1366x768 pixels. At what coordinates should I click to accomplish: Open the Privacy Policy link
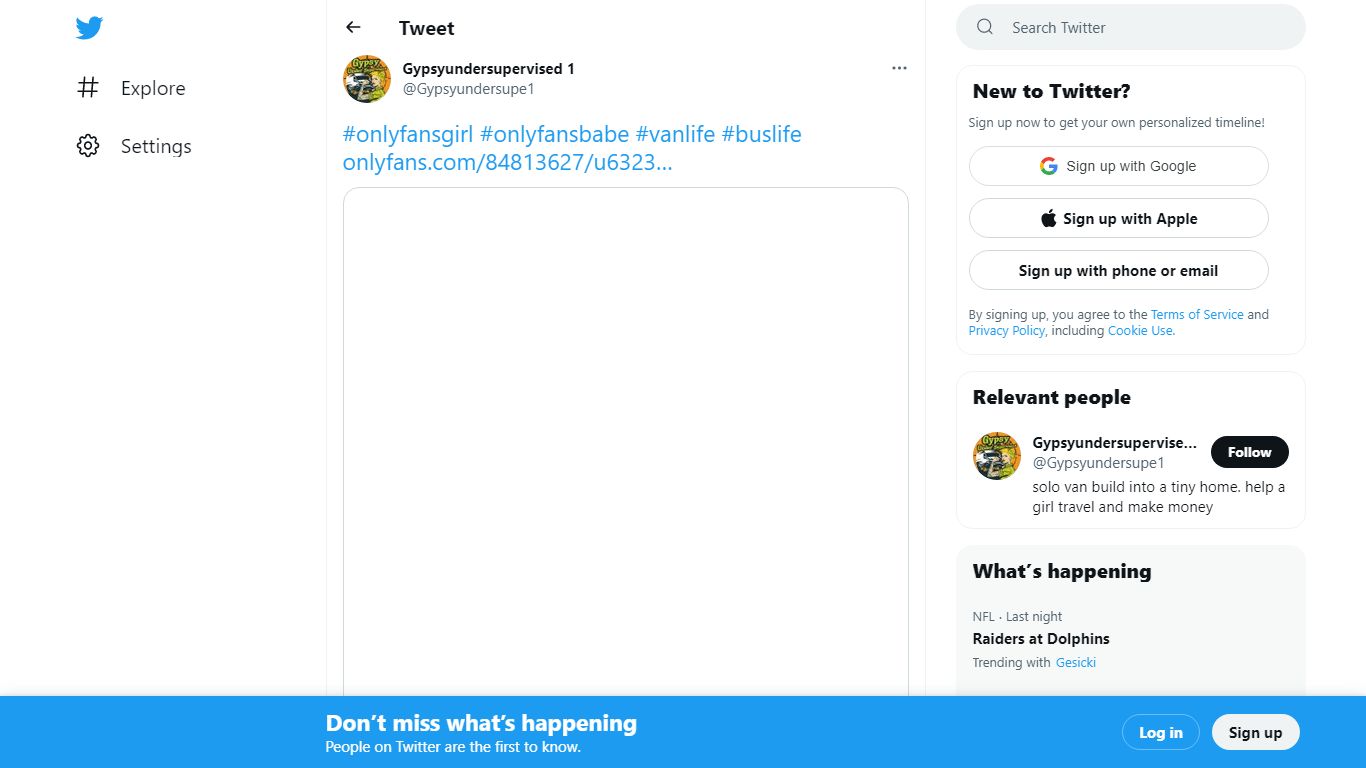pyautogui.click(x=1006, y=330)
